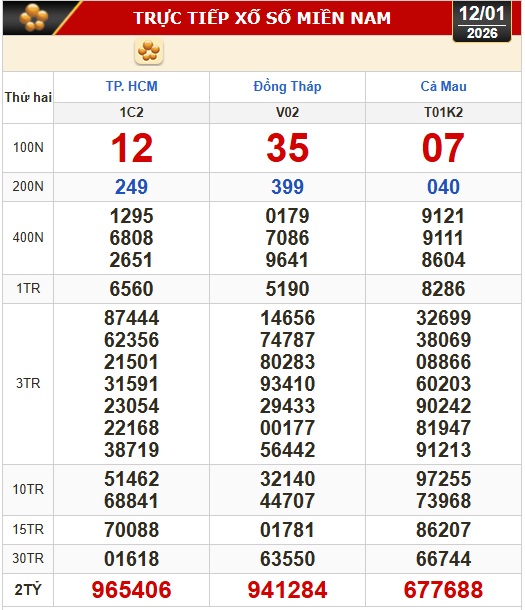Select number 32699 in the 3TR row
Viewport: 525px width, 610px height.
pyautogui.click(x=443, y=318)
